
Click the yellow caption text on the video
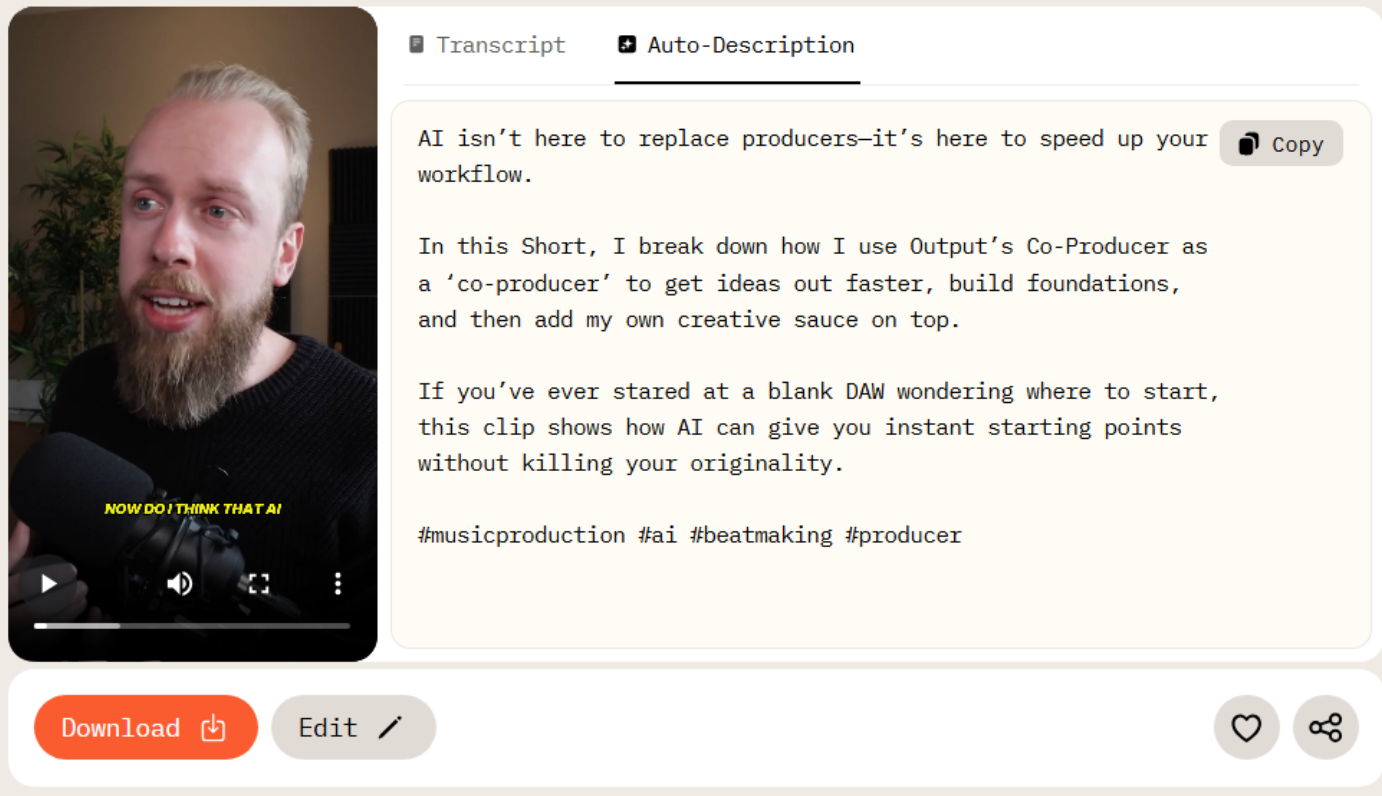[x=193, y=509]
